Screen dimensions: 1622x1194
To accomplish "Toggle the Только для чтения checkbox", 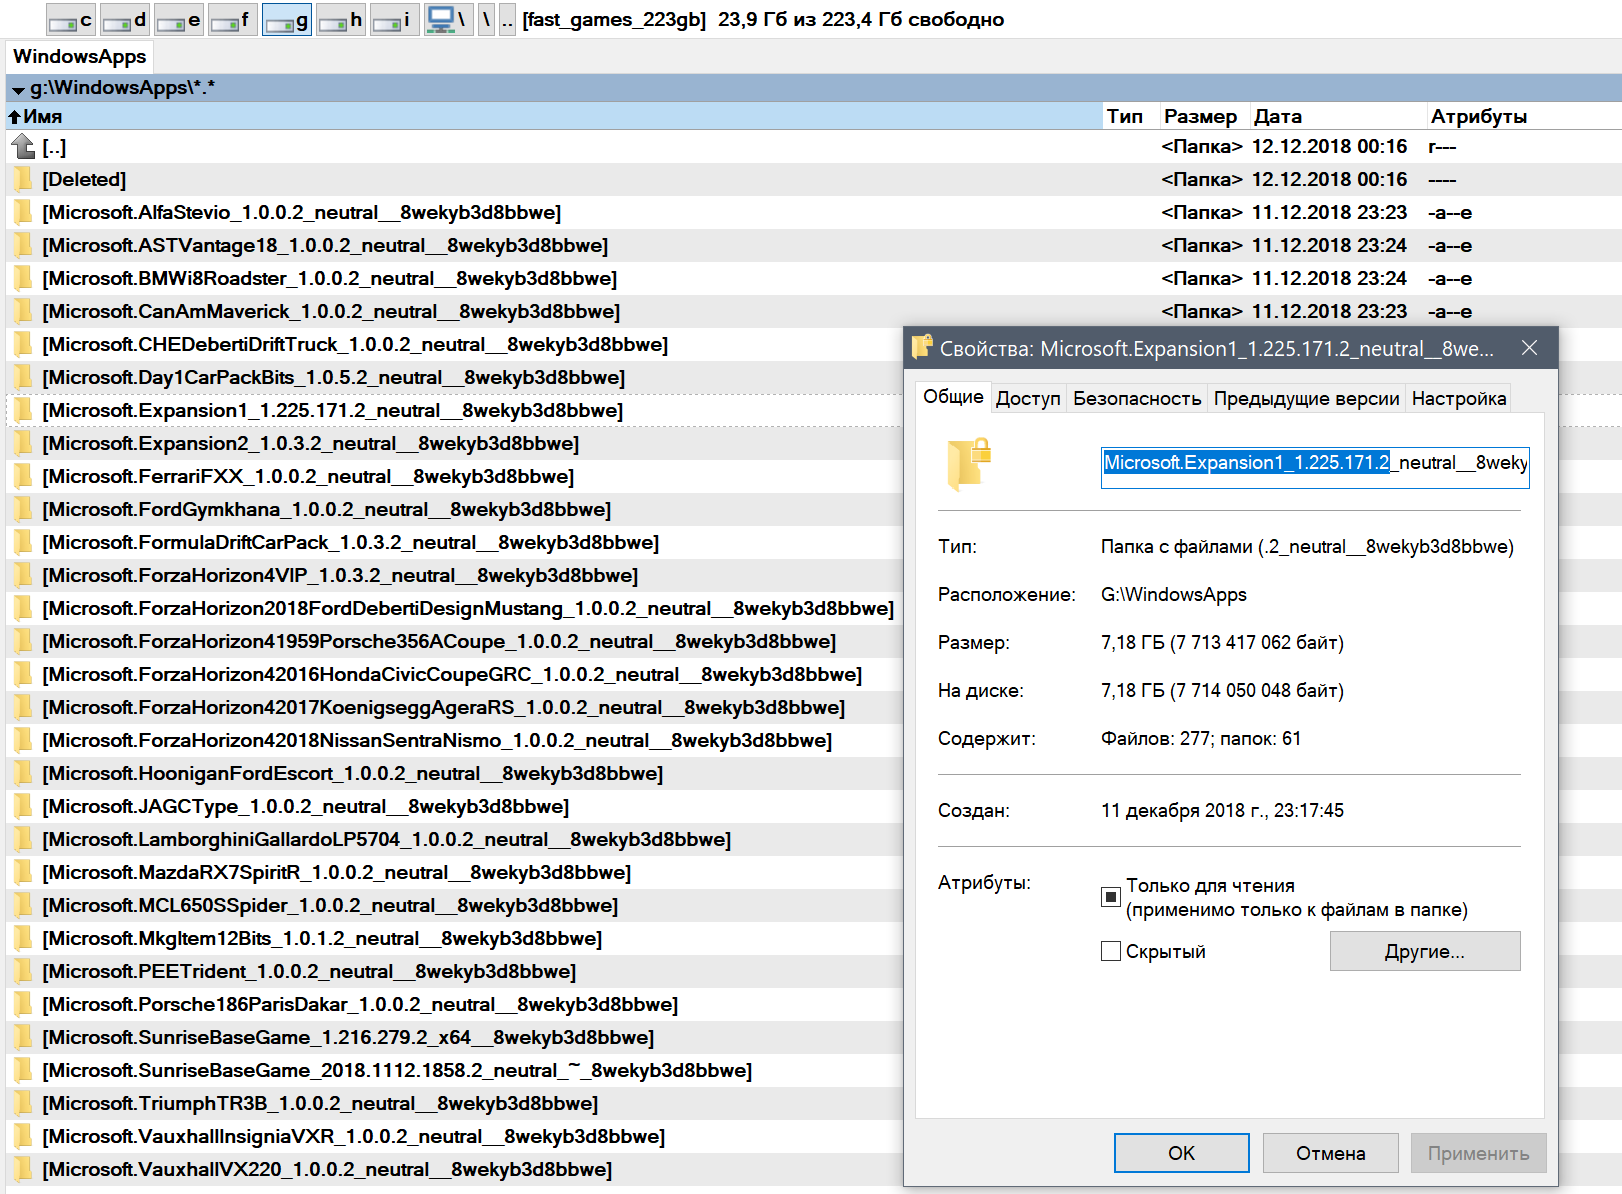I will [x=1110, y=897].
